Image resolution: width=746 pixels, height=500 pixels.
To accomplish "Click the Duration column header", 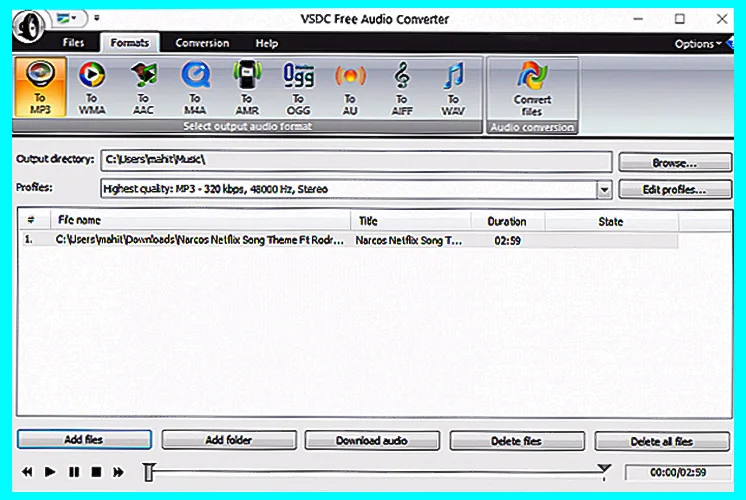I will click(508, 221).
